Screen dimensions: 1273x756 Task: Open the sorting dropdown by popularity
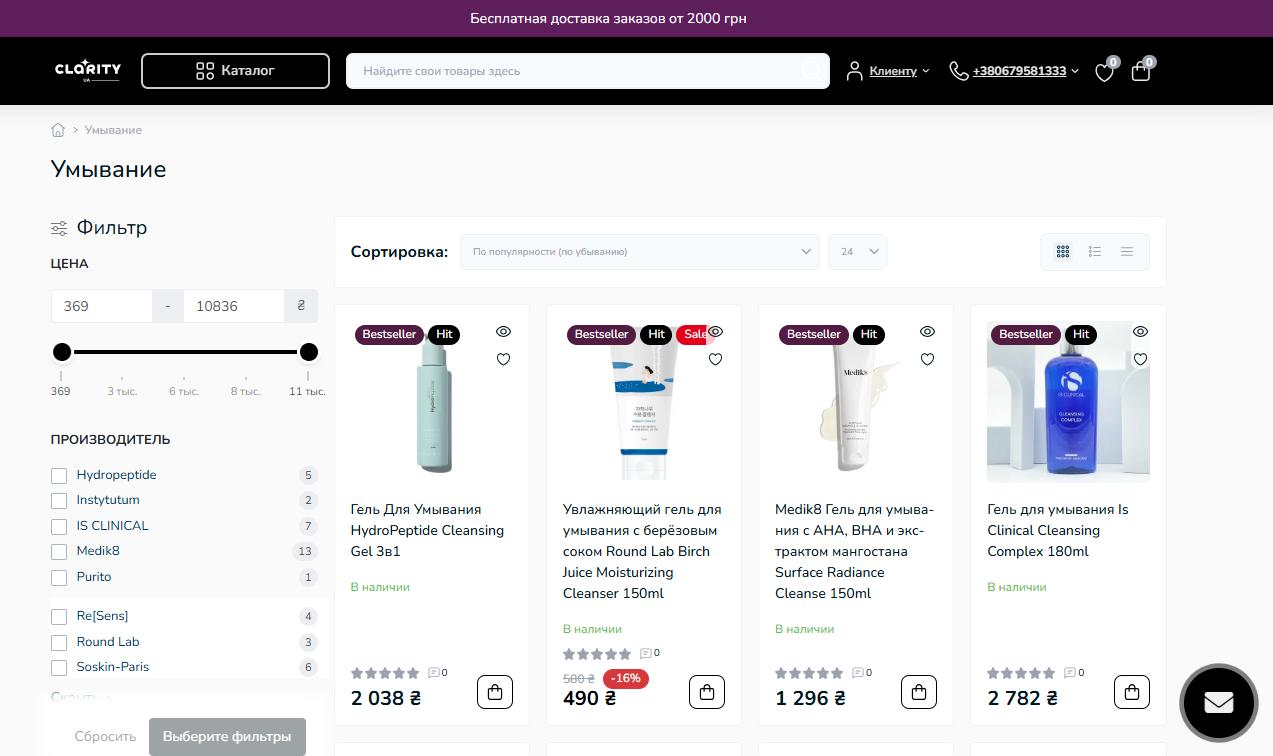point(639,252)
